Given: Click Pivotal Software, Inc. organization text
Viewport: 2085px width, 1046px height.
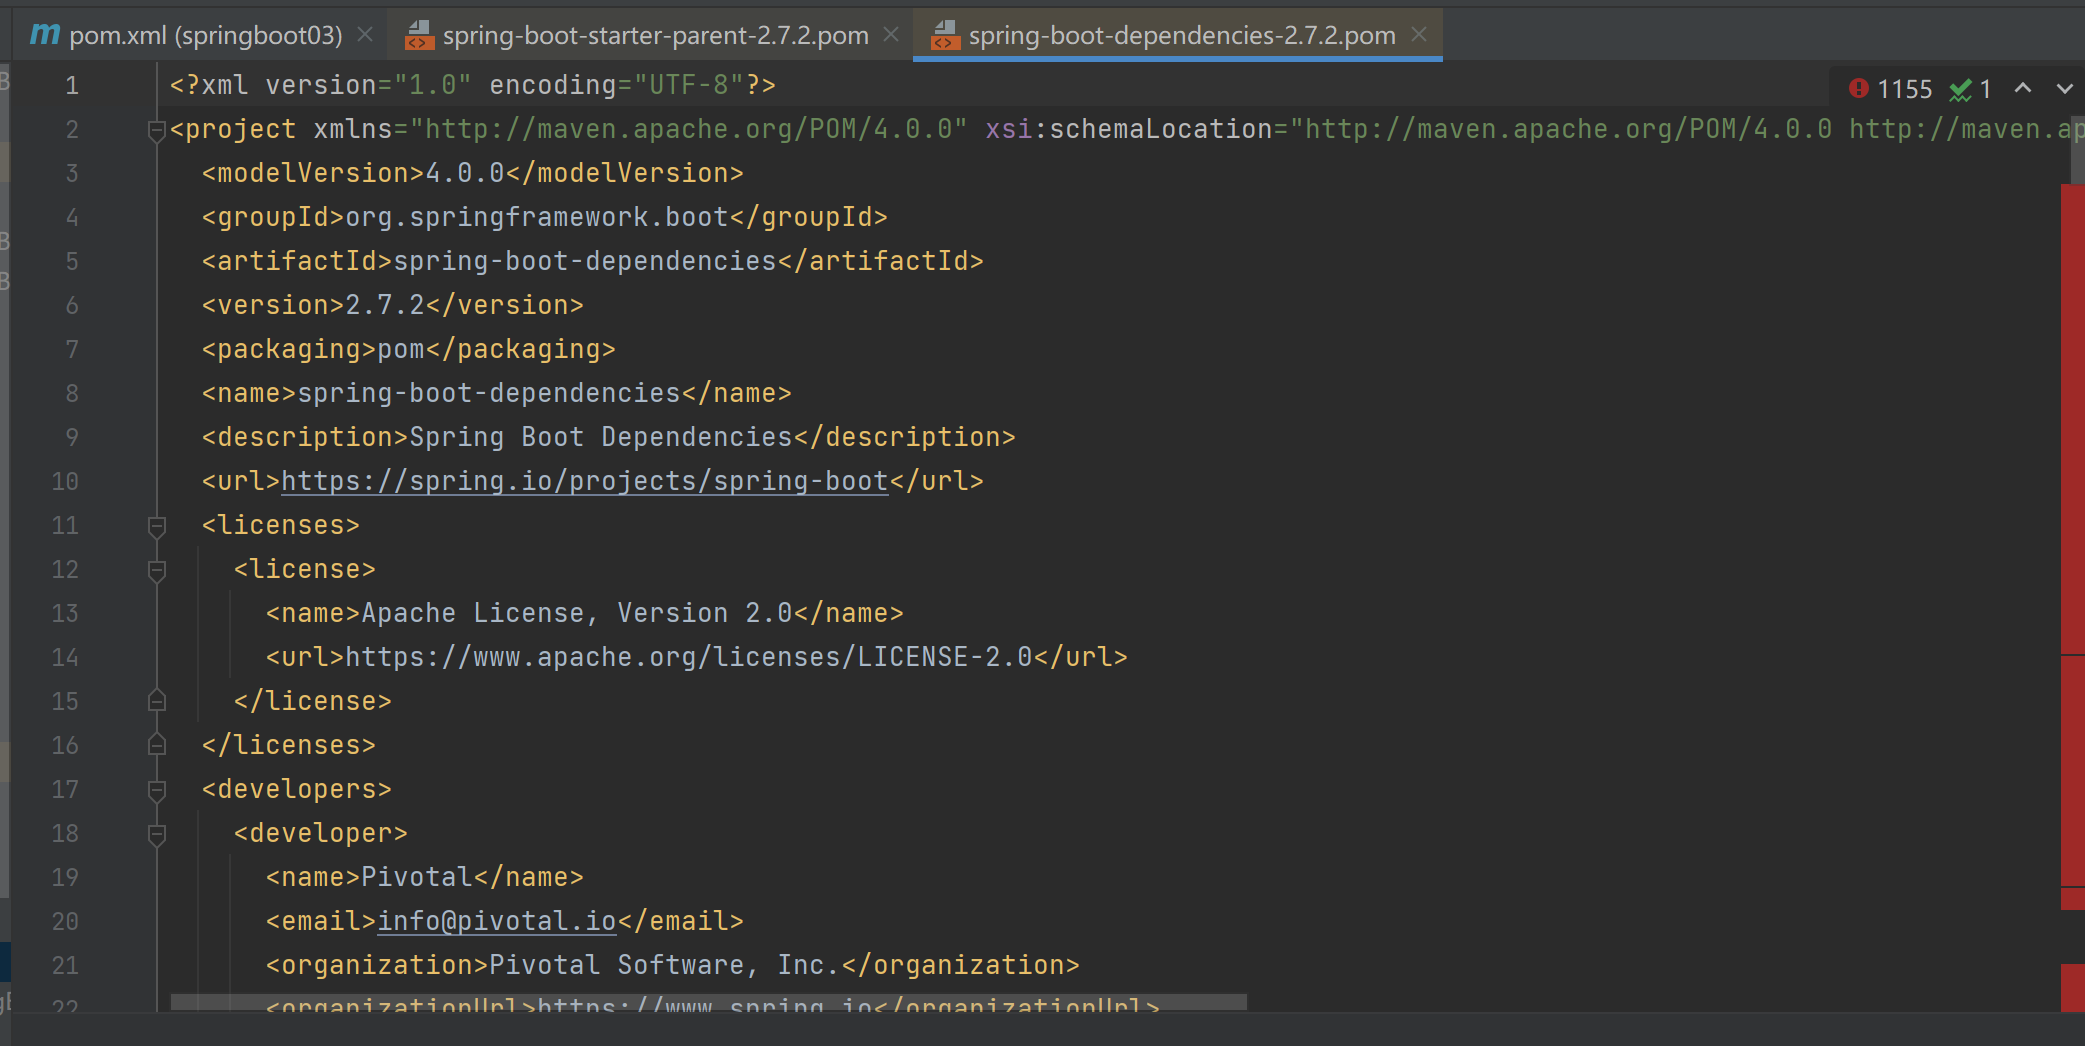Looking at the screenshot, I should coord(665,965).
